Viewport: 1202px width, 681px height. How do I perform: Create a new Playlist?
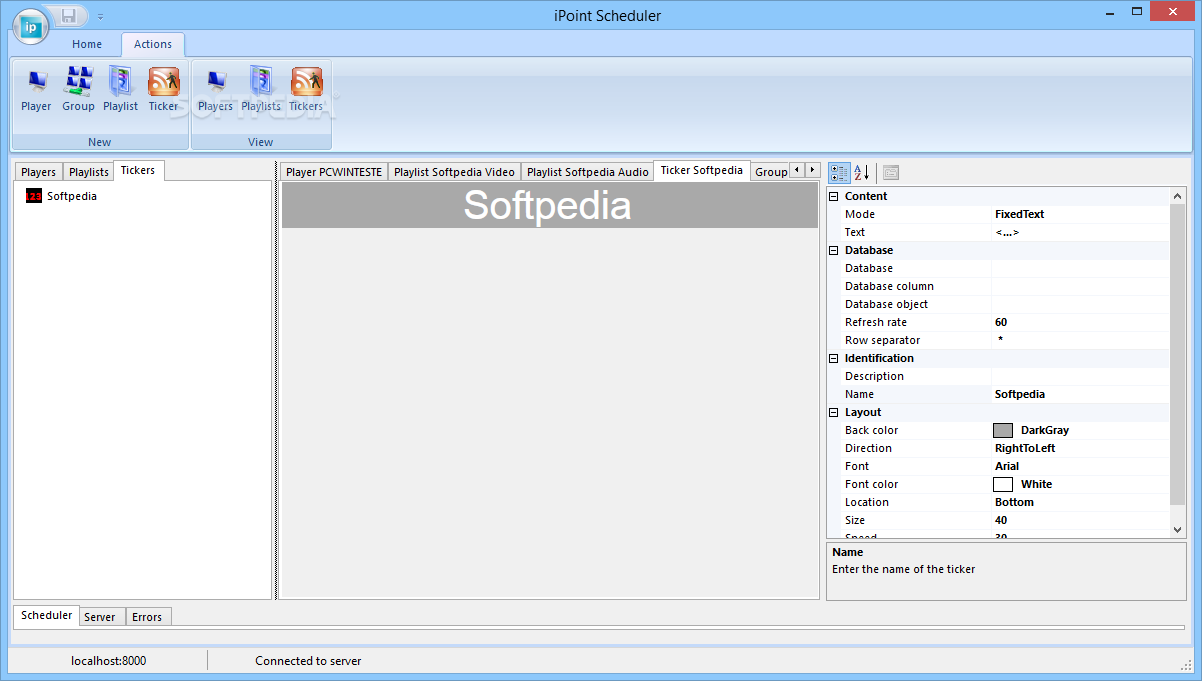point(121,89)
